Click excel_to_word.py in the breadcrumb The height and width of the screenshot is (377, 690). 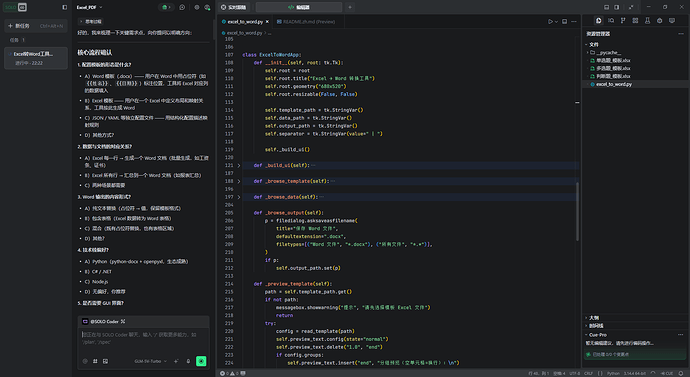[x=244, y=33]
